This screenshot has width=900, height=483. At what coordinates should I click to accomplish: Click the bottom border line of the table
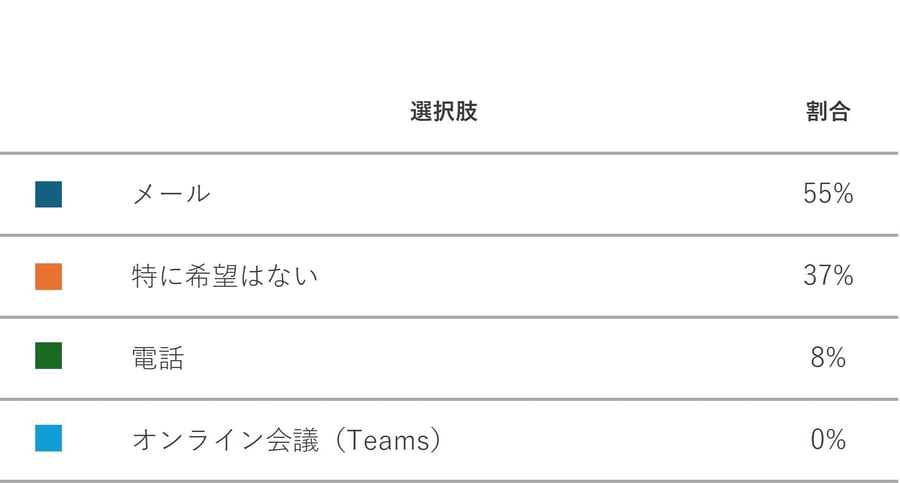click(449, 480)
